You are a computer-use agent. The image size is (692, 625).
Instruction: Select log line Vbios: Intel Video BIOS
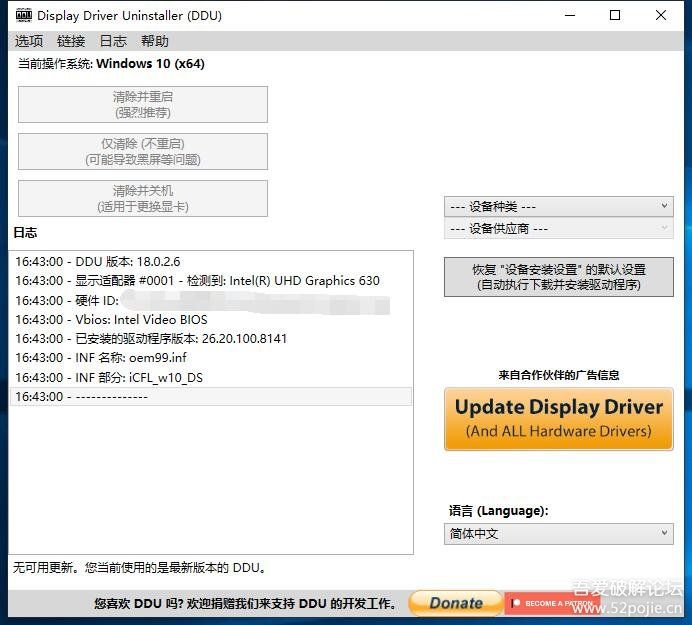click(211, 320)
